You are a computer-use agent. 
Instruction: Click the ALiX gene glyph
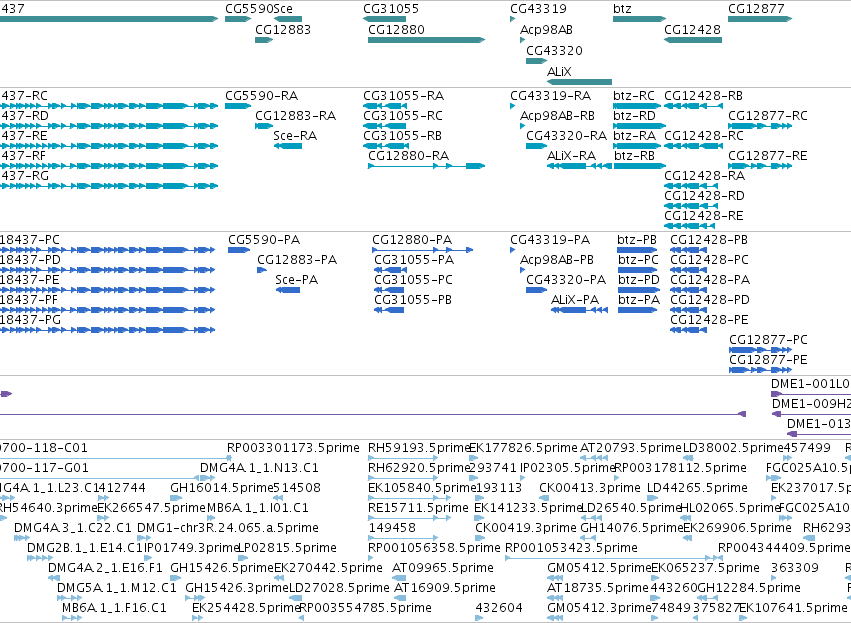[579, 82]
